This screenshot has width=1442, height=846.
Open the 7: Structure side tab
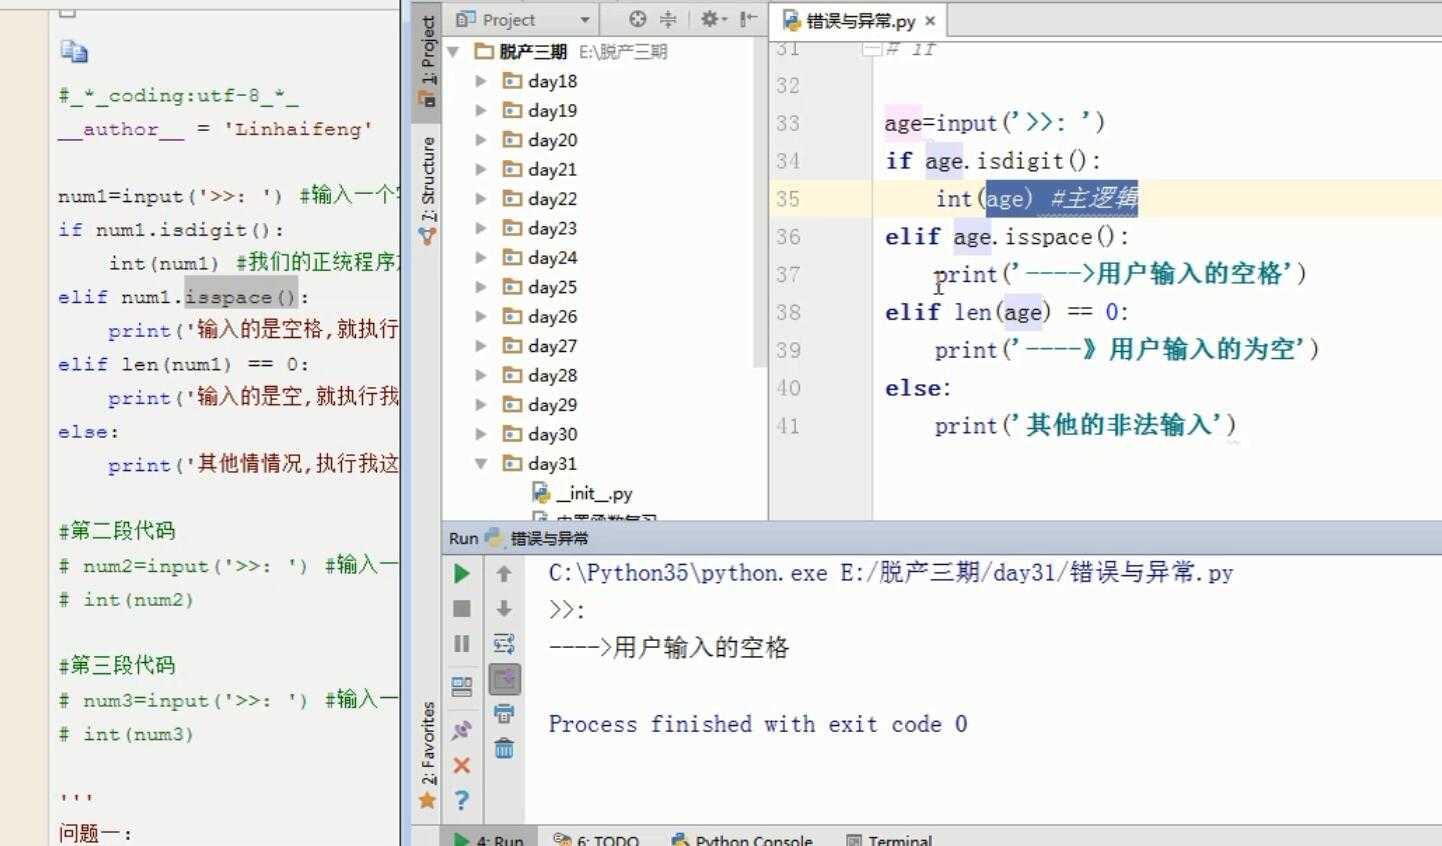(427, 190)
